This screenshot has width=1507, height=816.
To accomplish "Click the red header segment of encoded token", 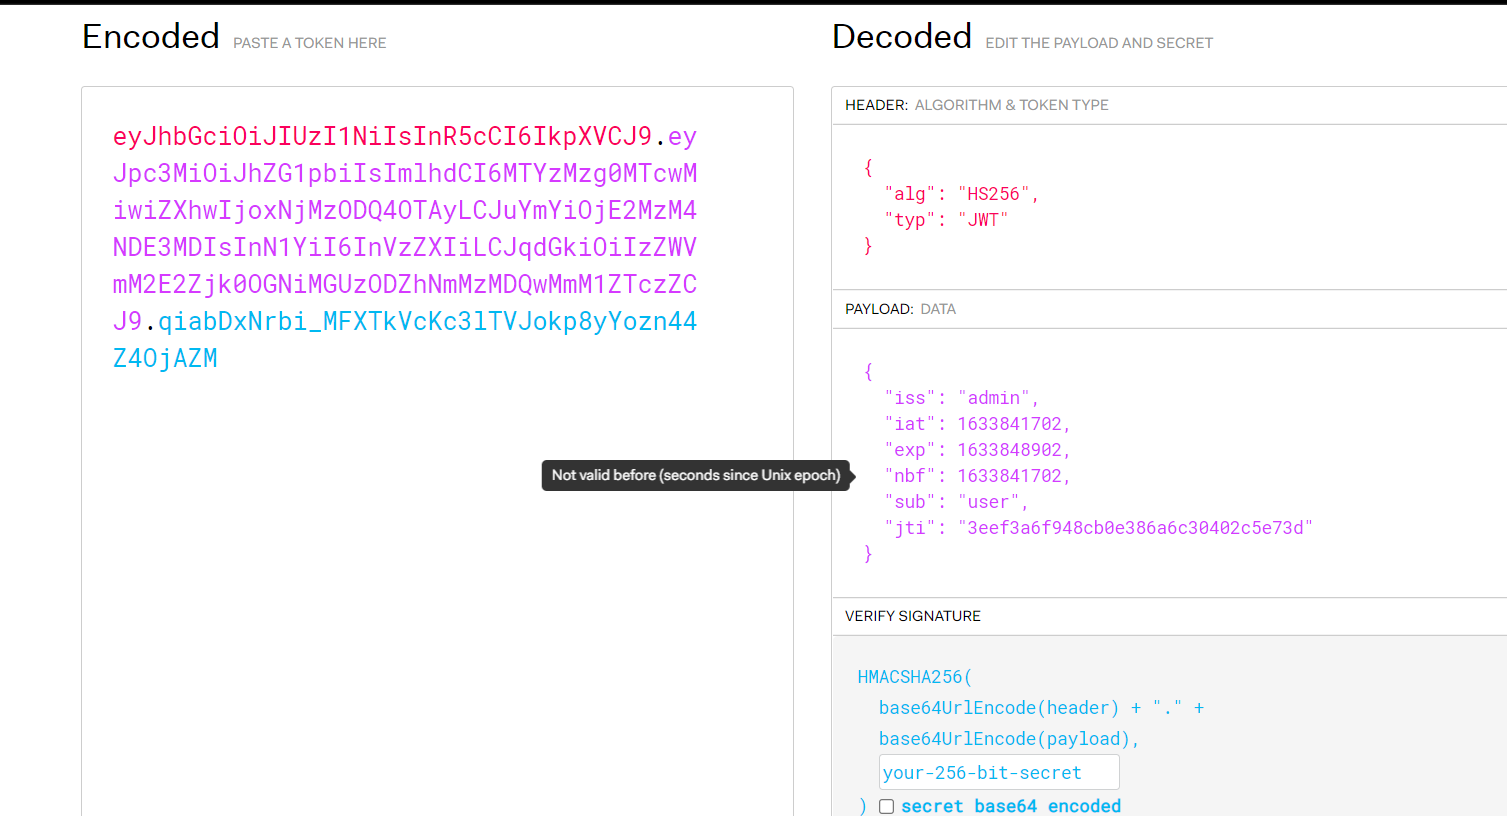I will [382, 136].
